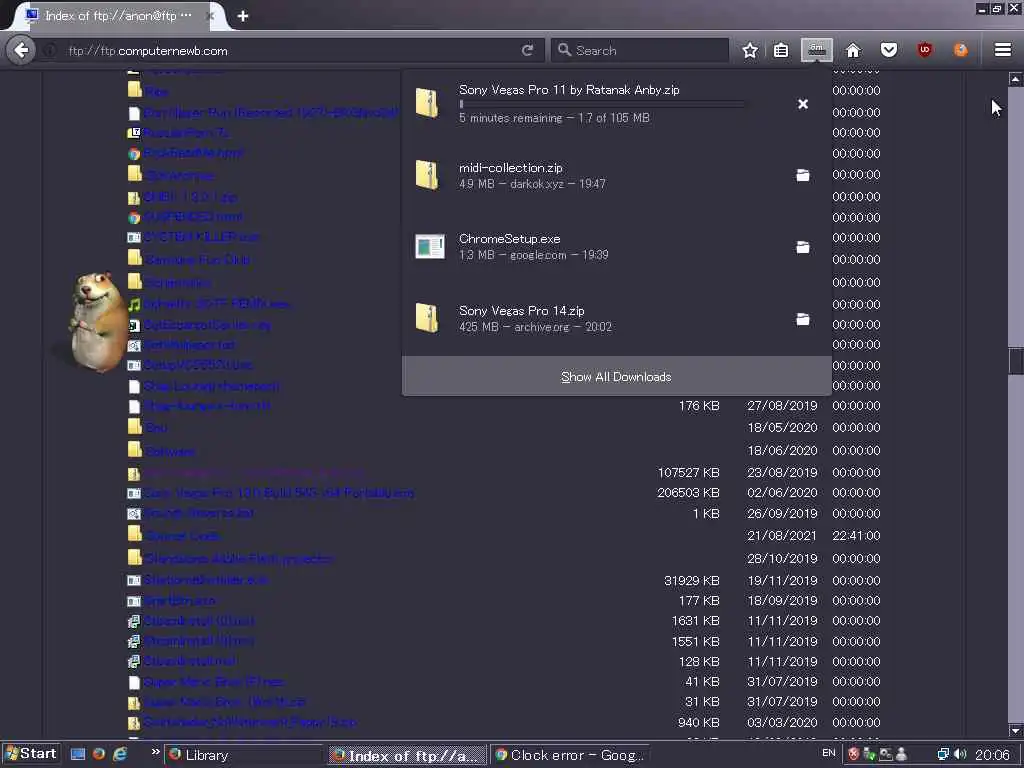Click the 22:41:00 time cell

(x=856, y=536)
